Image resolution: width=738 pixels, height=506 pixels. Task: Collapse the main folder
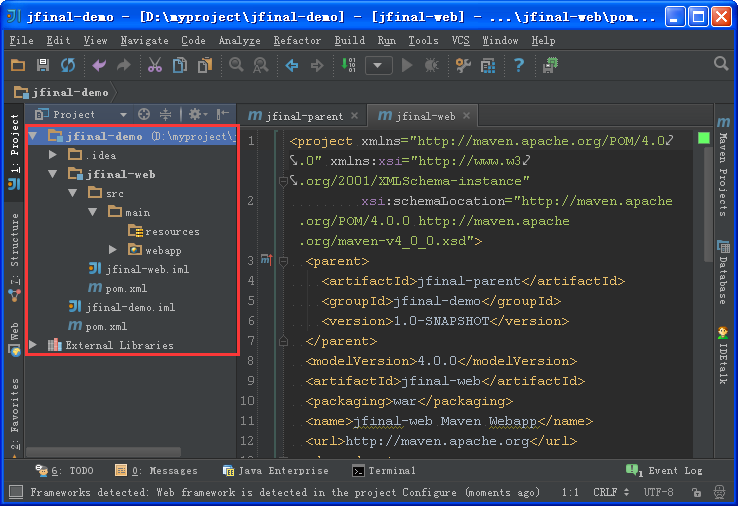93,212
